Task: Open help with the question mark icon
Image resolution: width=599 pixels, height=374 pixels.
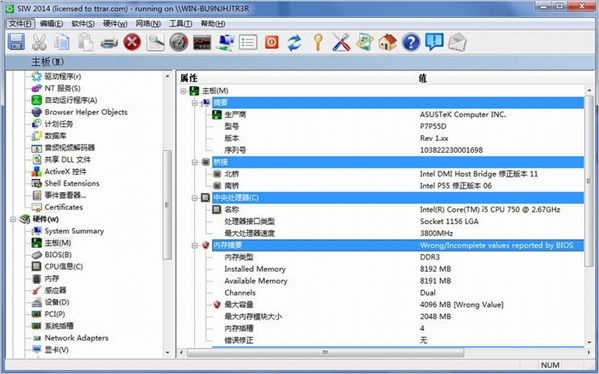Action: click(x=411, y=42)
